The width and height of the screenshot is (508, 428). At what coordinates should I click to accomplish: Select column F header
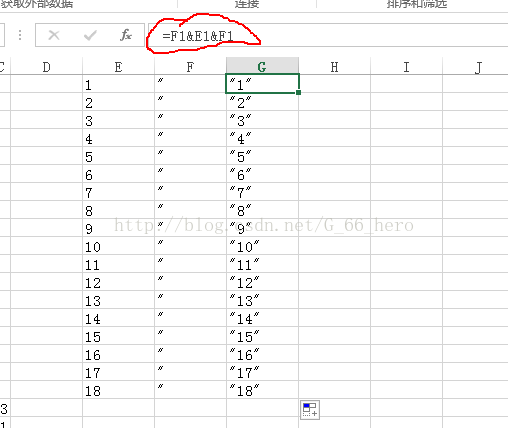(190, 67)
